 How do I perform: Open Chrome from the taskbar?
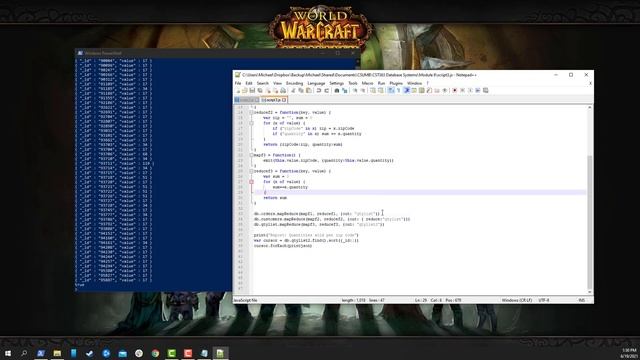pyautogui.click(x=155, y=353)
